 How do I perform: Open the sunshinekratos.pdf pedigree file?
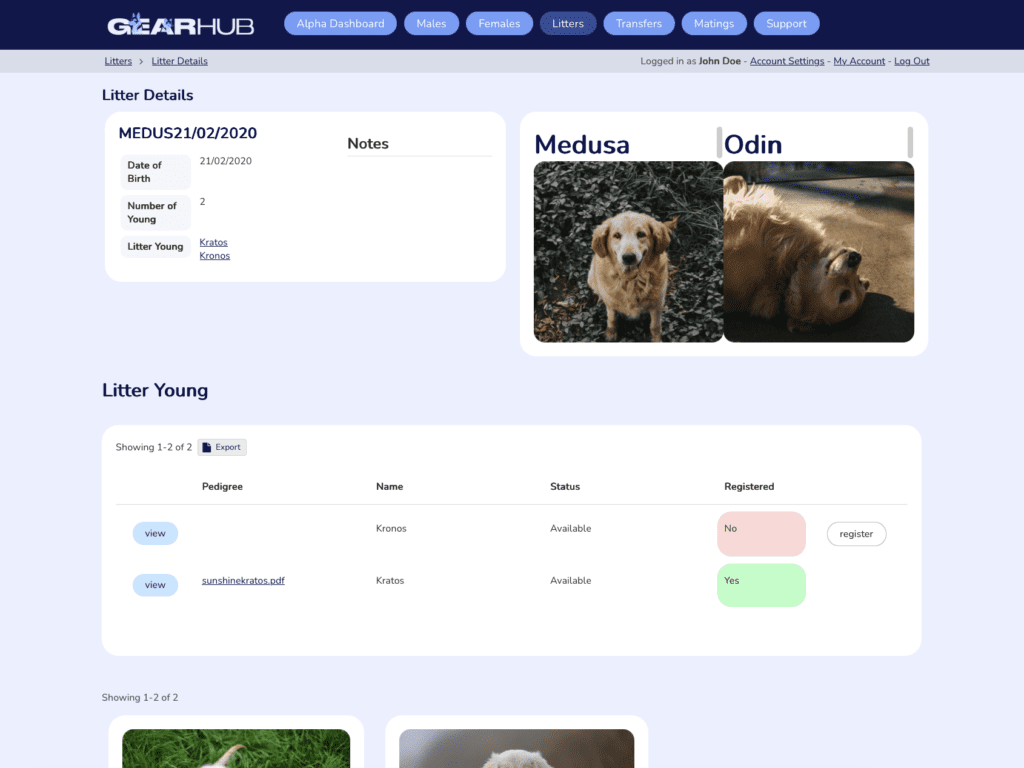pos(243,581)
